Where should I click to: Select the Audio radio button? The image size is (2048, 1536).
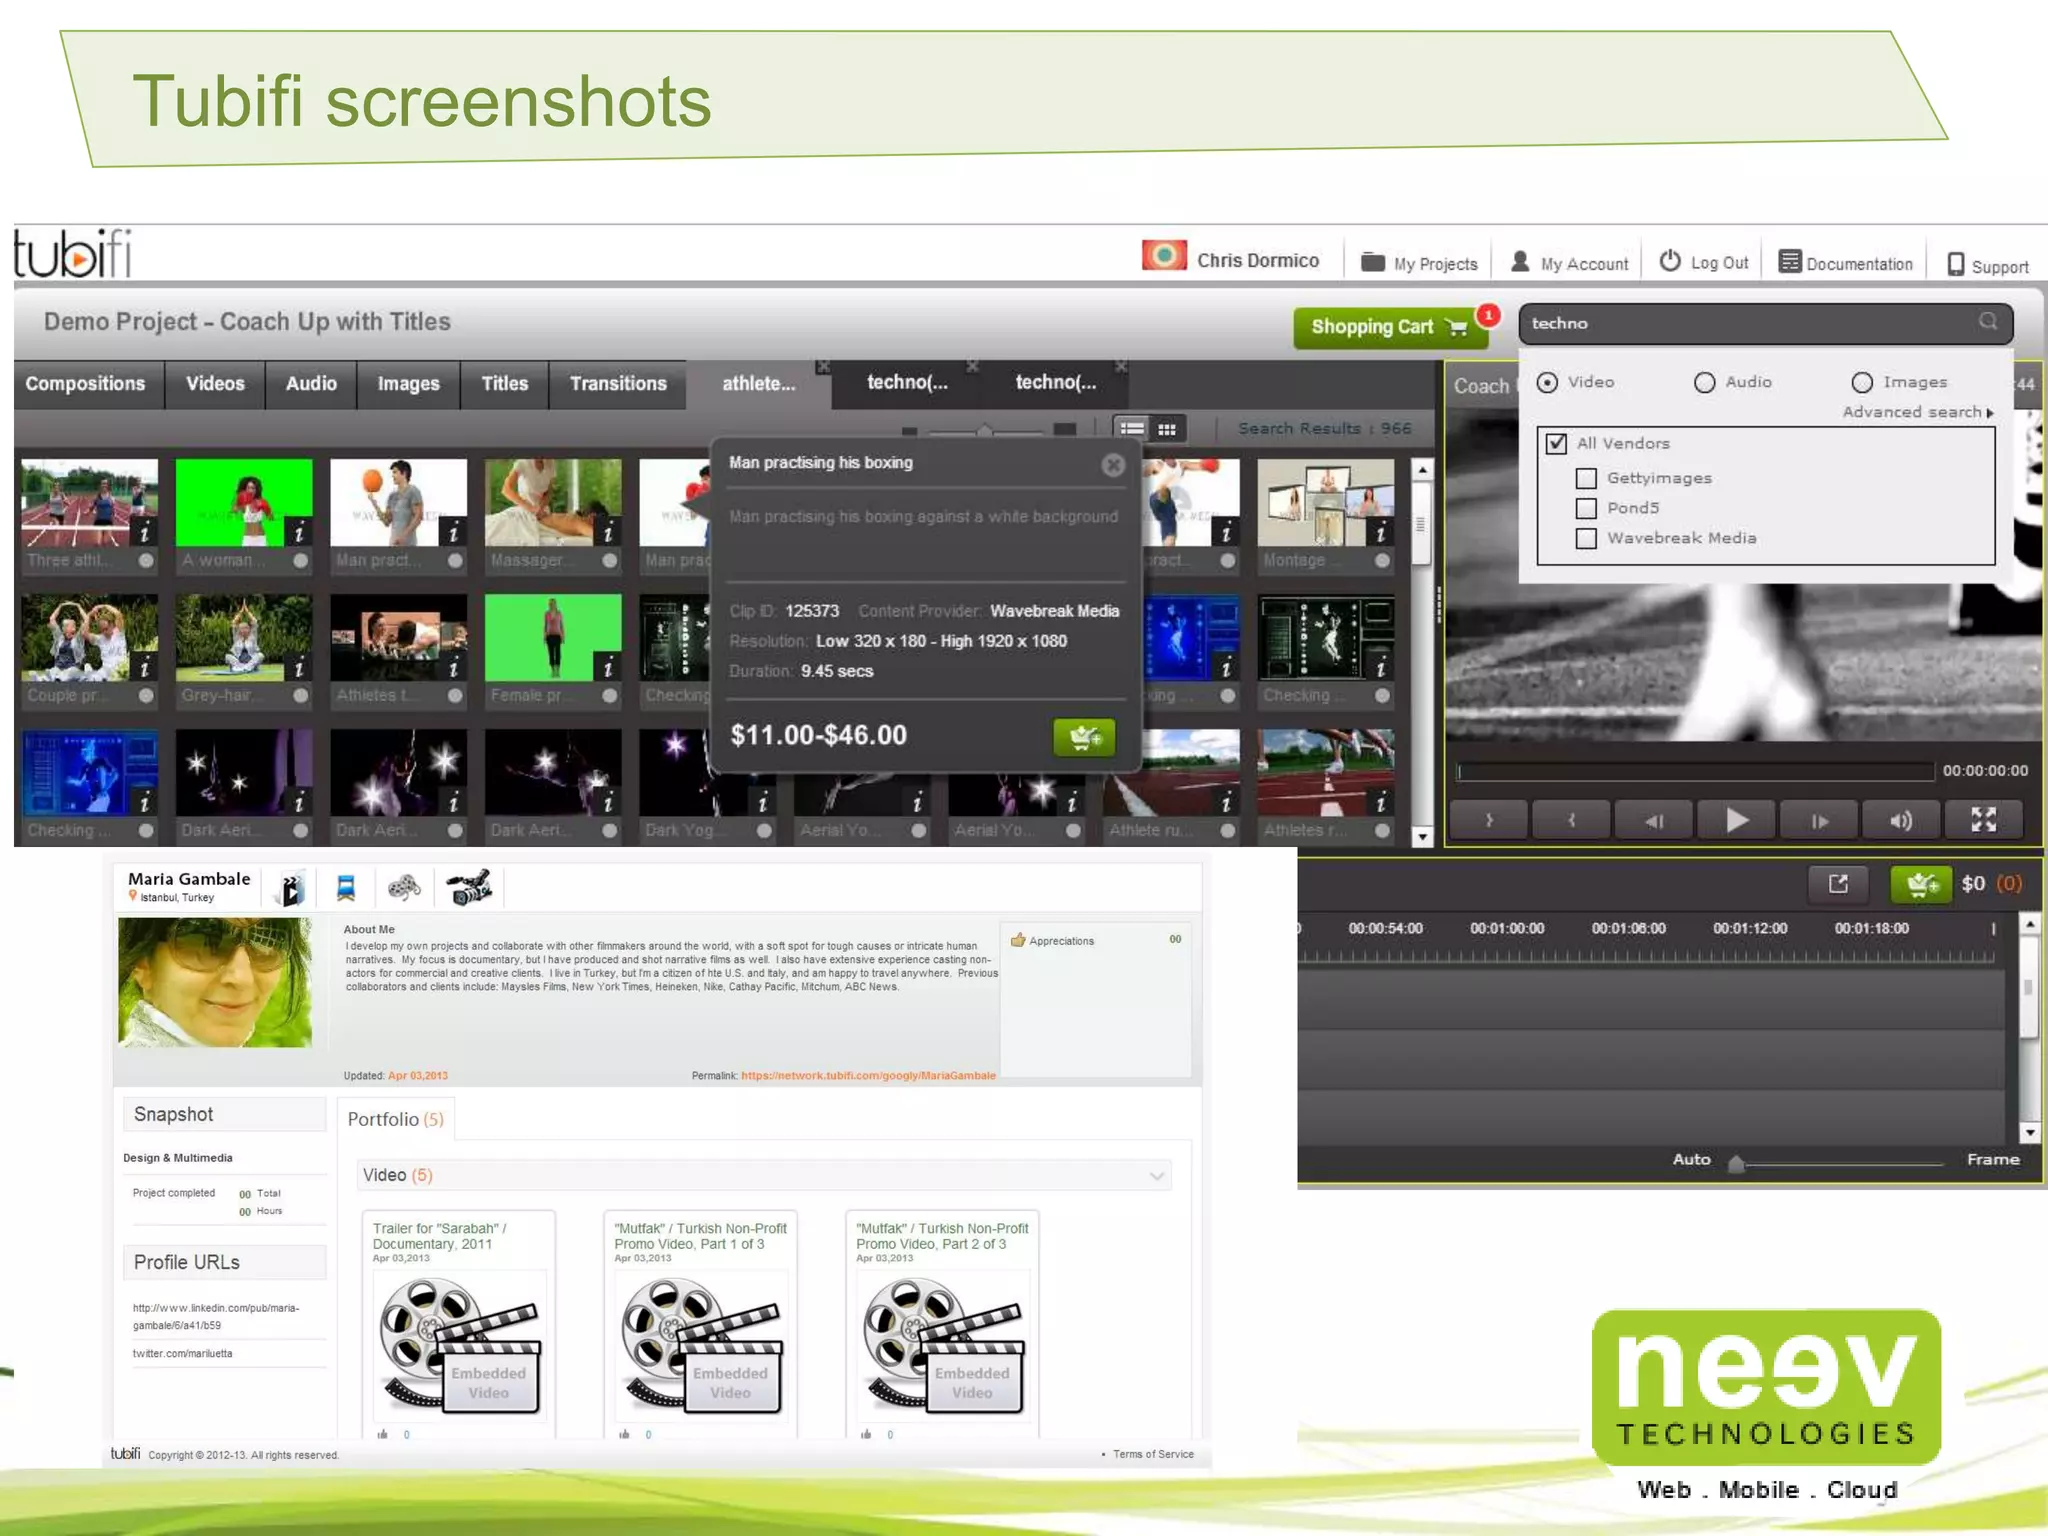(x=1705, y=382)
